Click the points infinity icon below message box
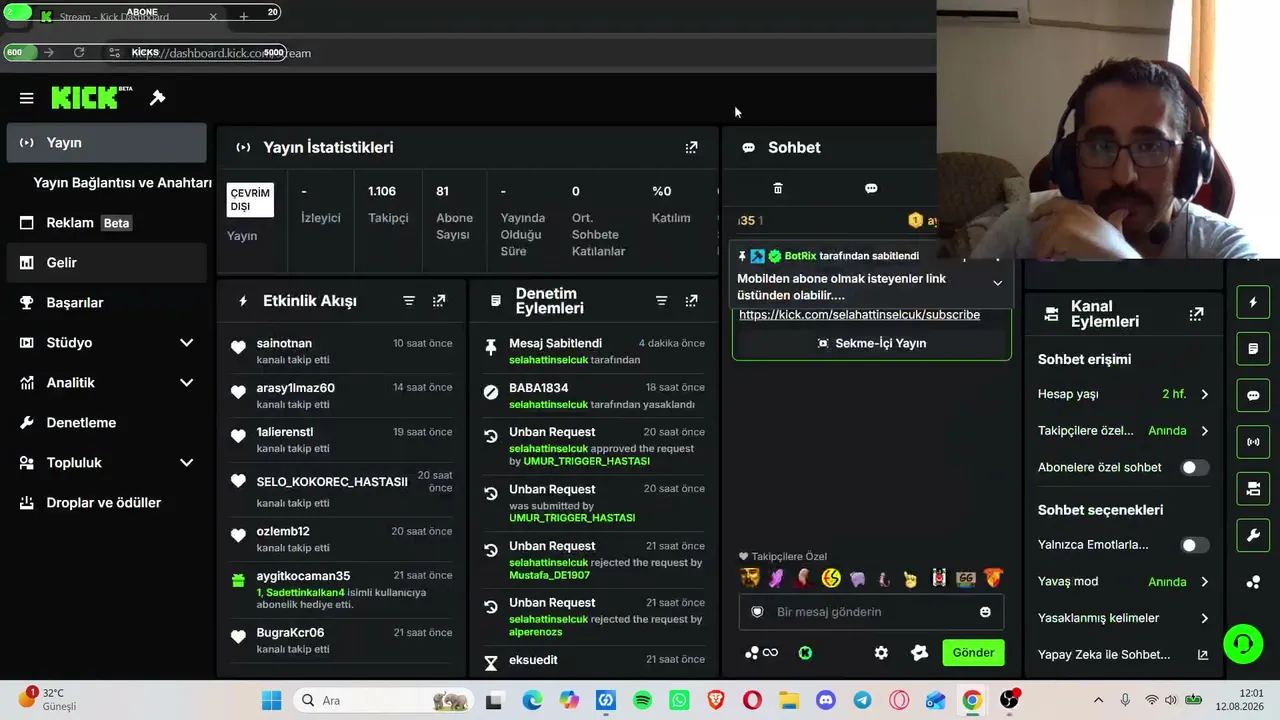 tap(762, 653)
